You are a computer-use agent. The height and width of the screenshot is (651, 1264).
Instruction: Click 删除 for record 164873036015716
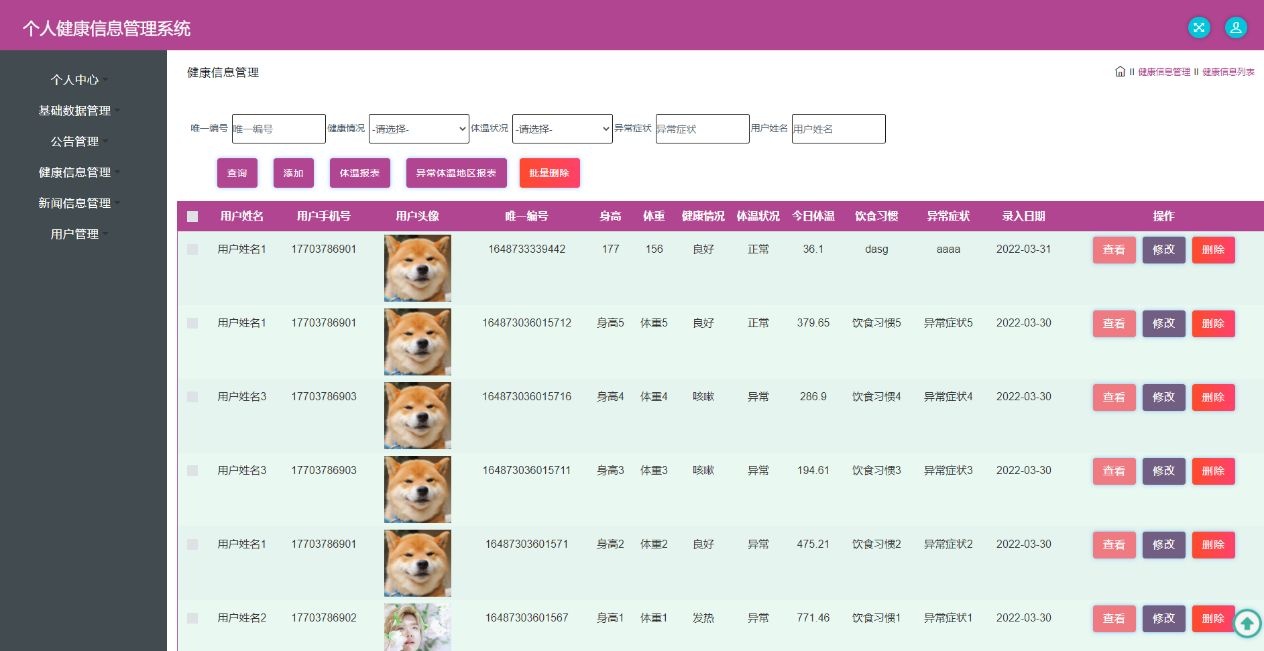(x=1213, y=398)
